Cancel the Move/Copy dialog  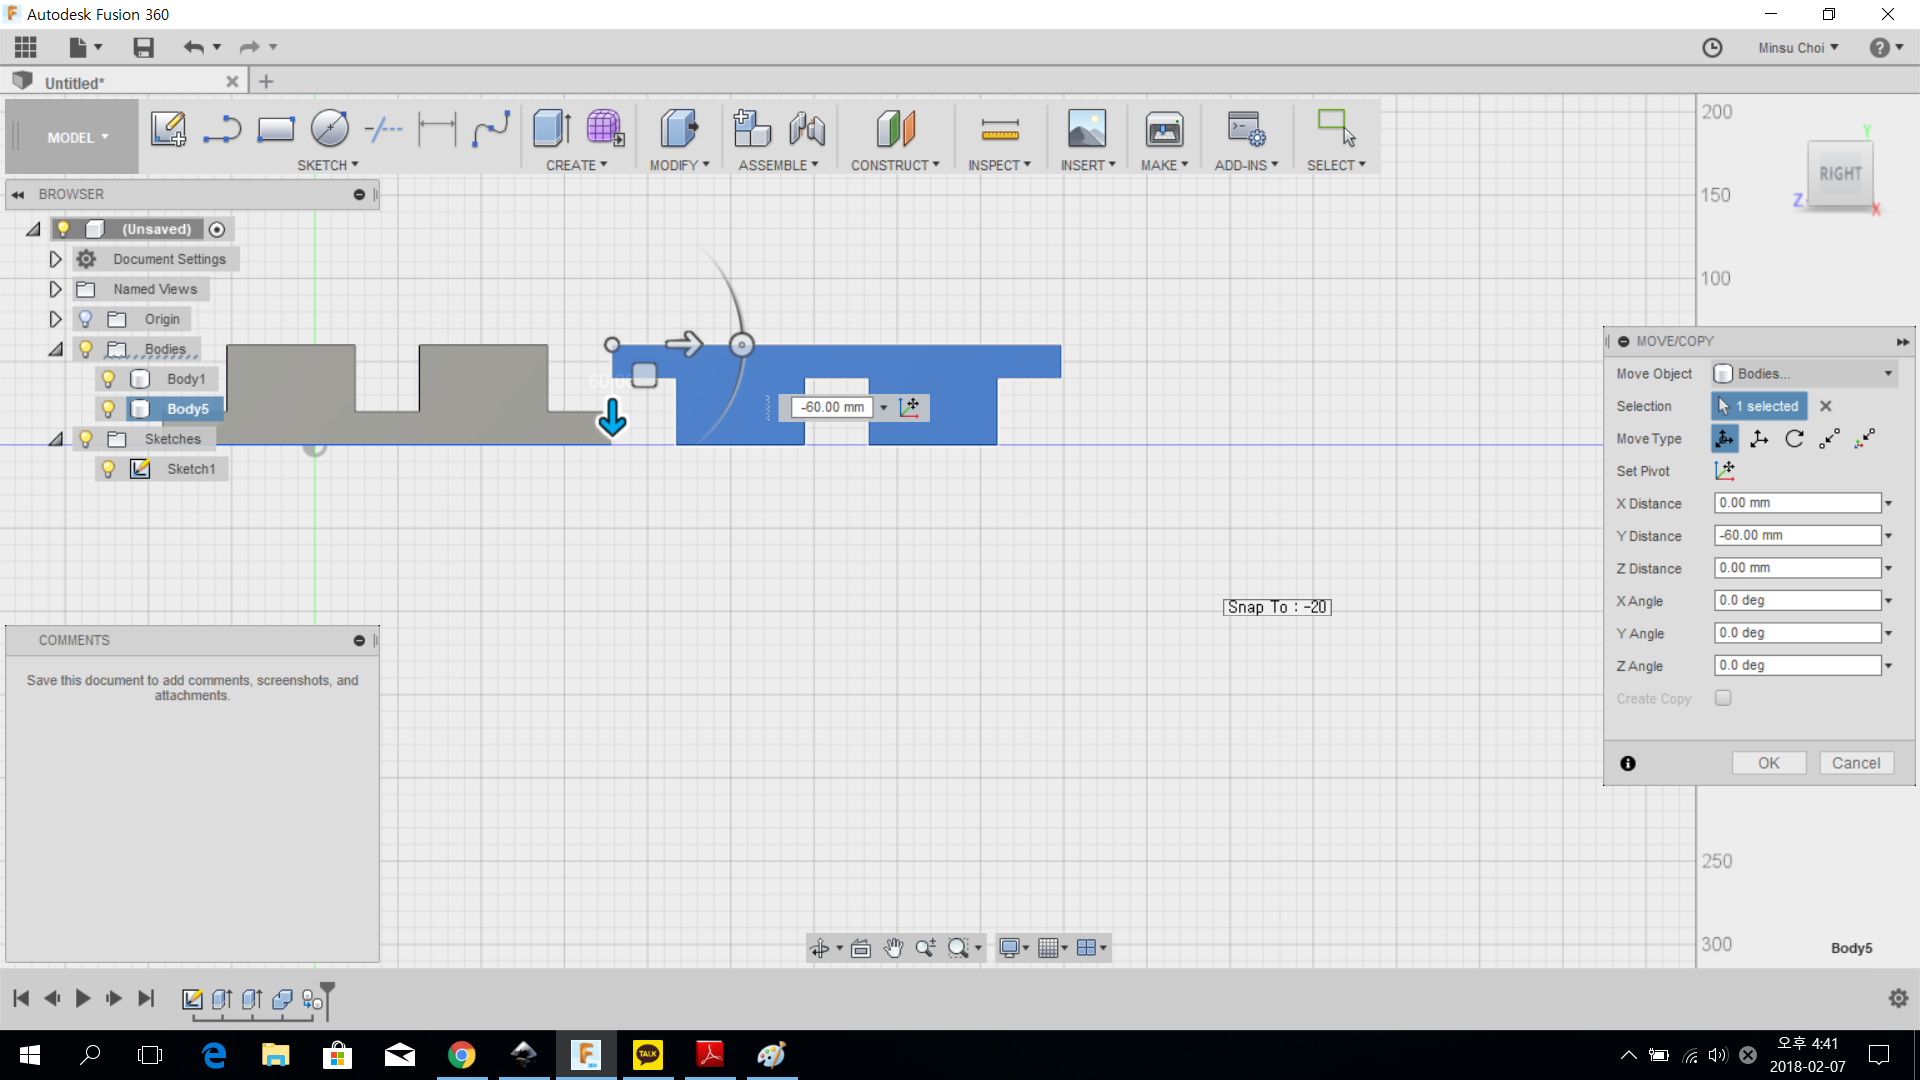click(x=1856, y=763)
